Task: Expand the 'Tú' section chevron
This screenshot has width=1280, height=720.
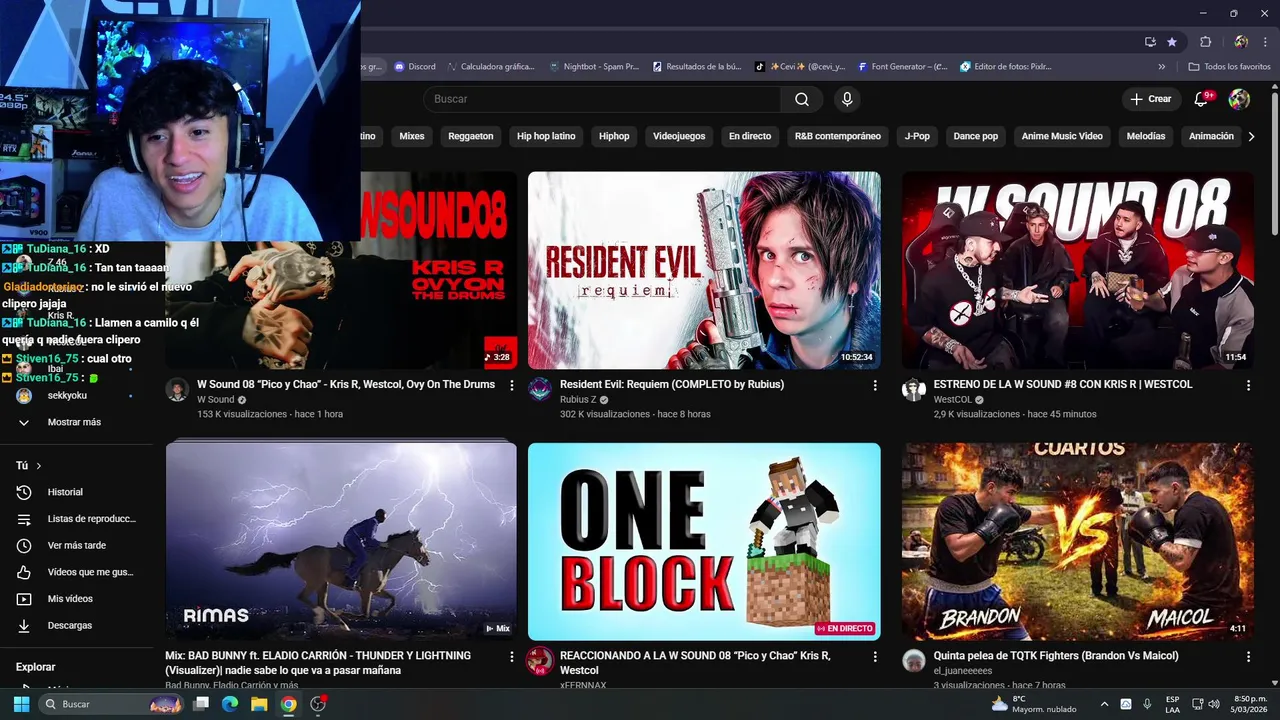Action: (x=39, y=466)
